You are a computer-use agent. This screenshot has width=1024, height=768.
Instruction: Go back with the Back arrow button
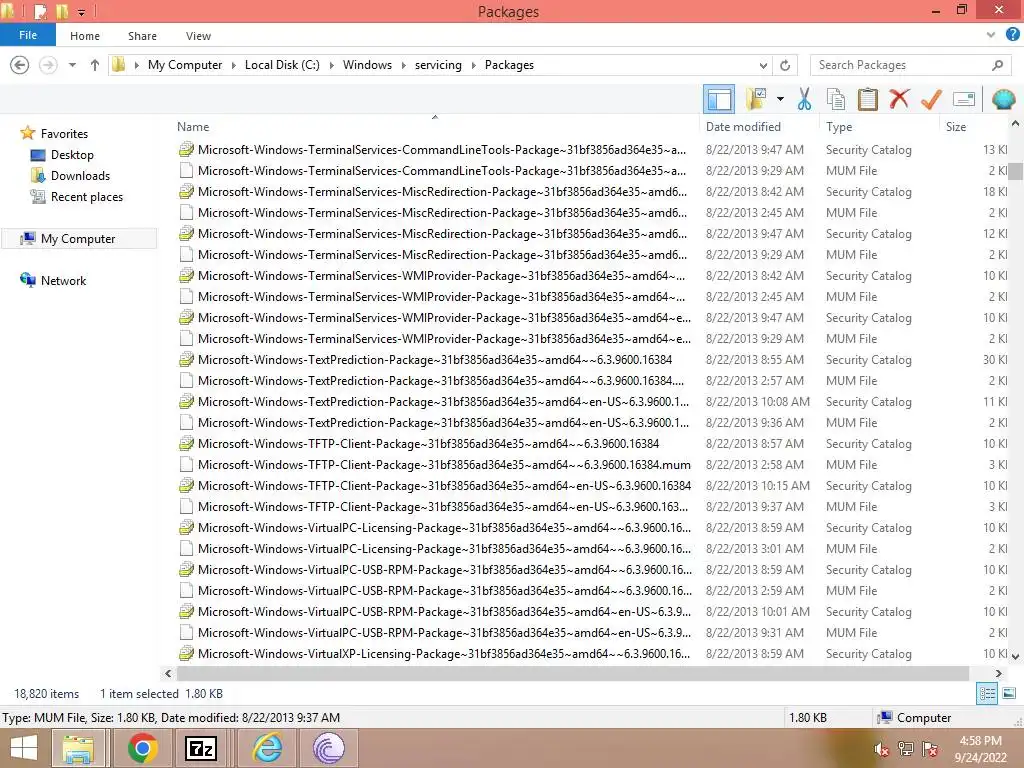[20, 65]
